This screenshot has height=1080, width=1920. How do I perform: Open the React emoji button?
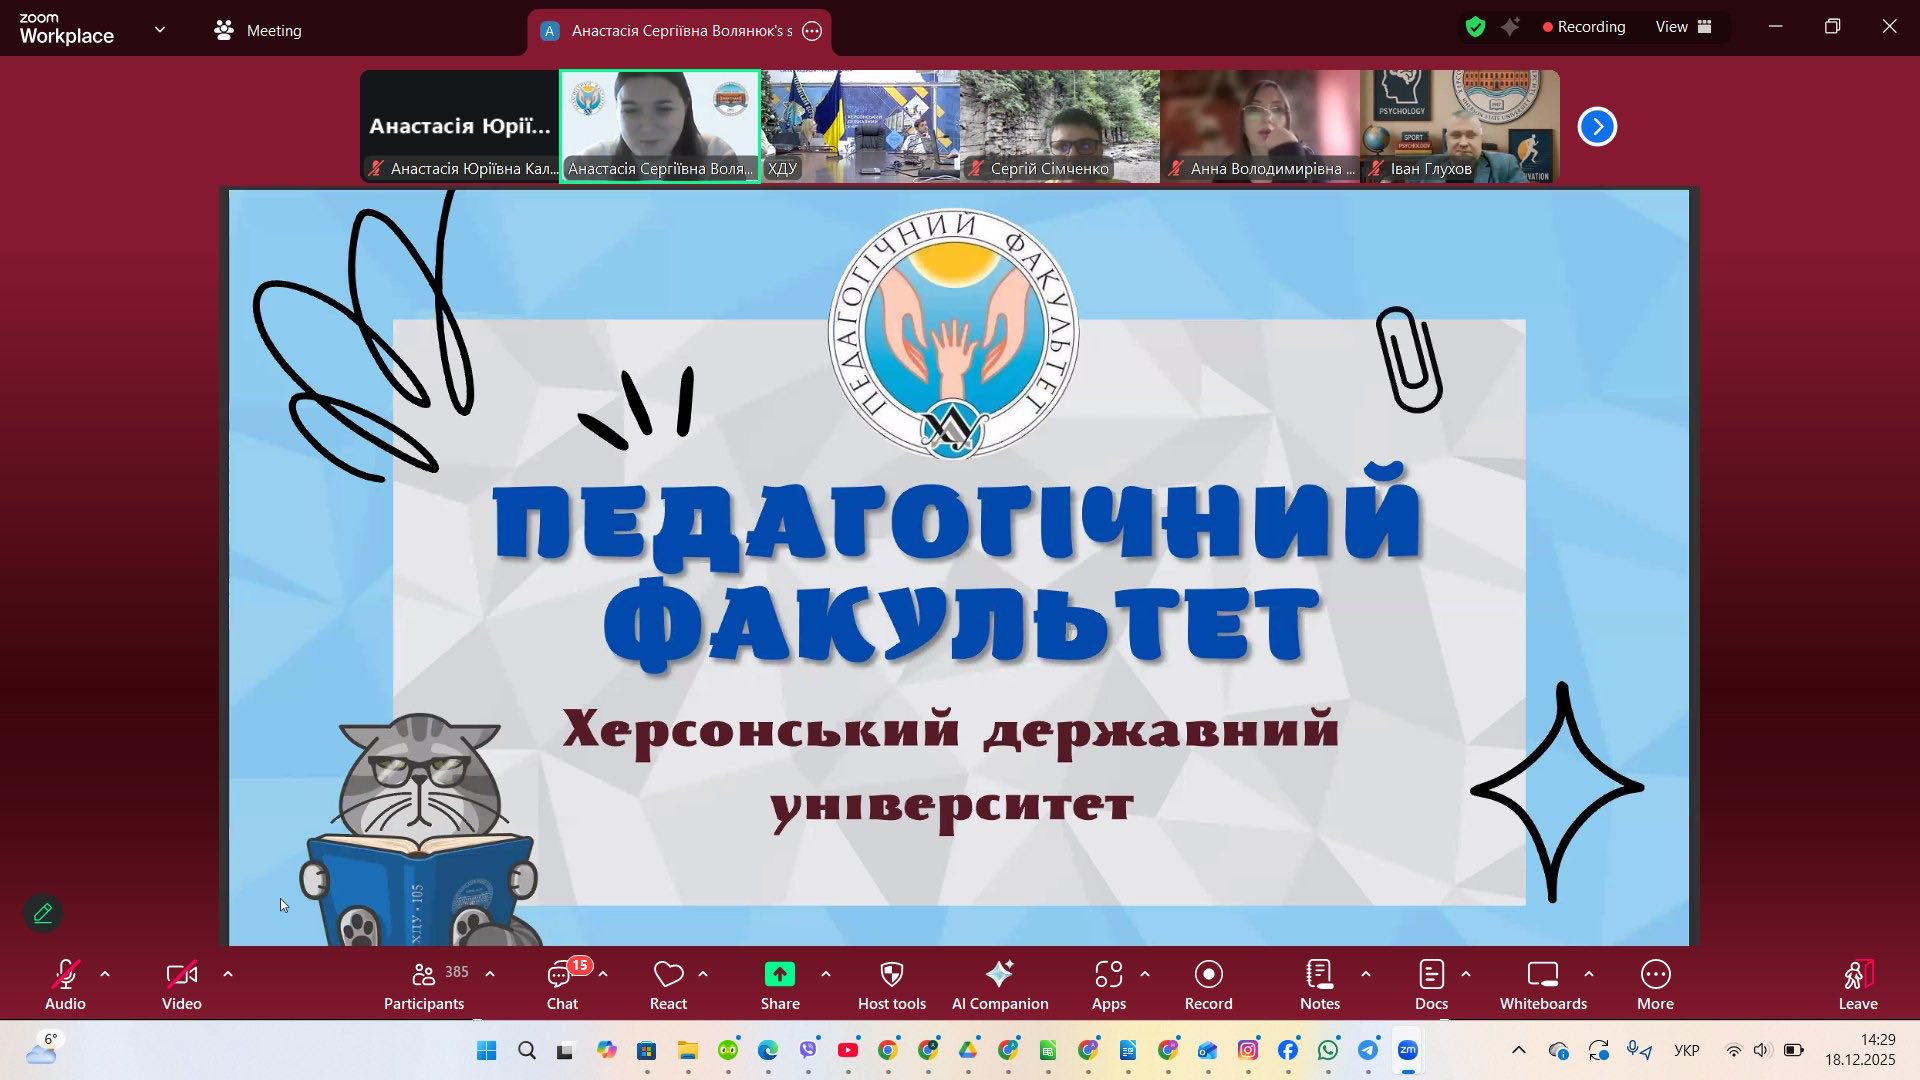pyautogui.click(x=668, y=985)
